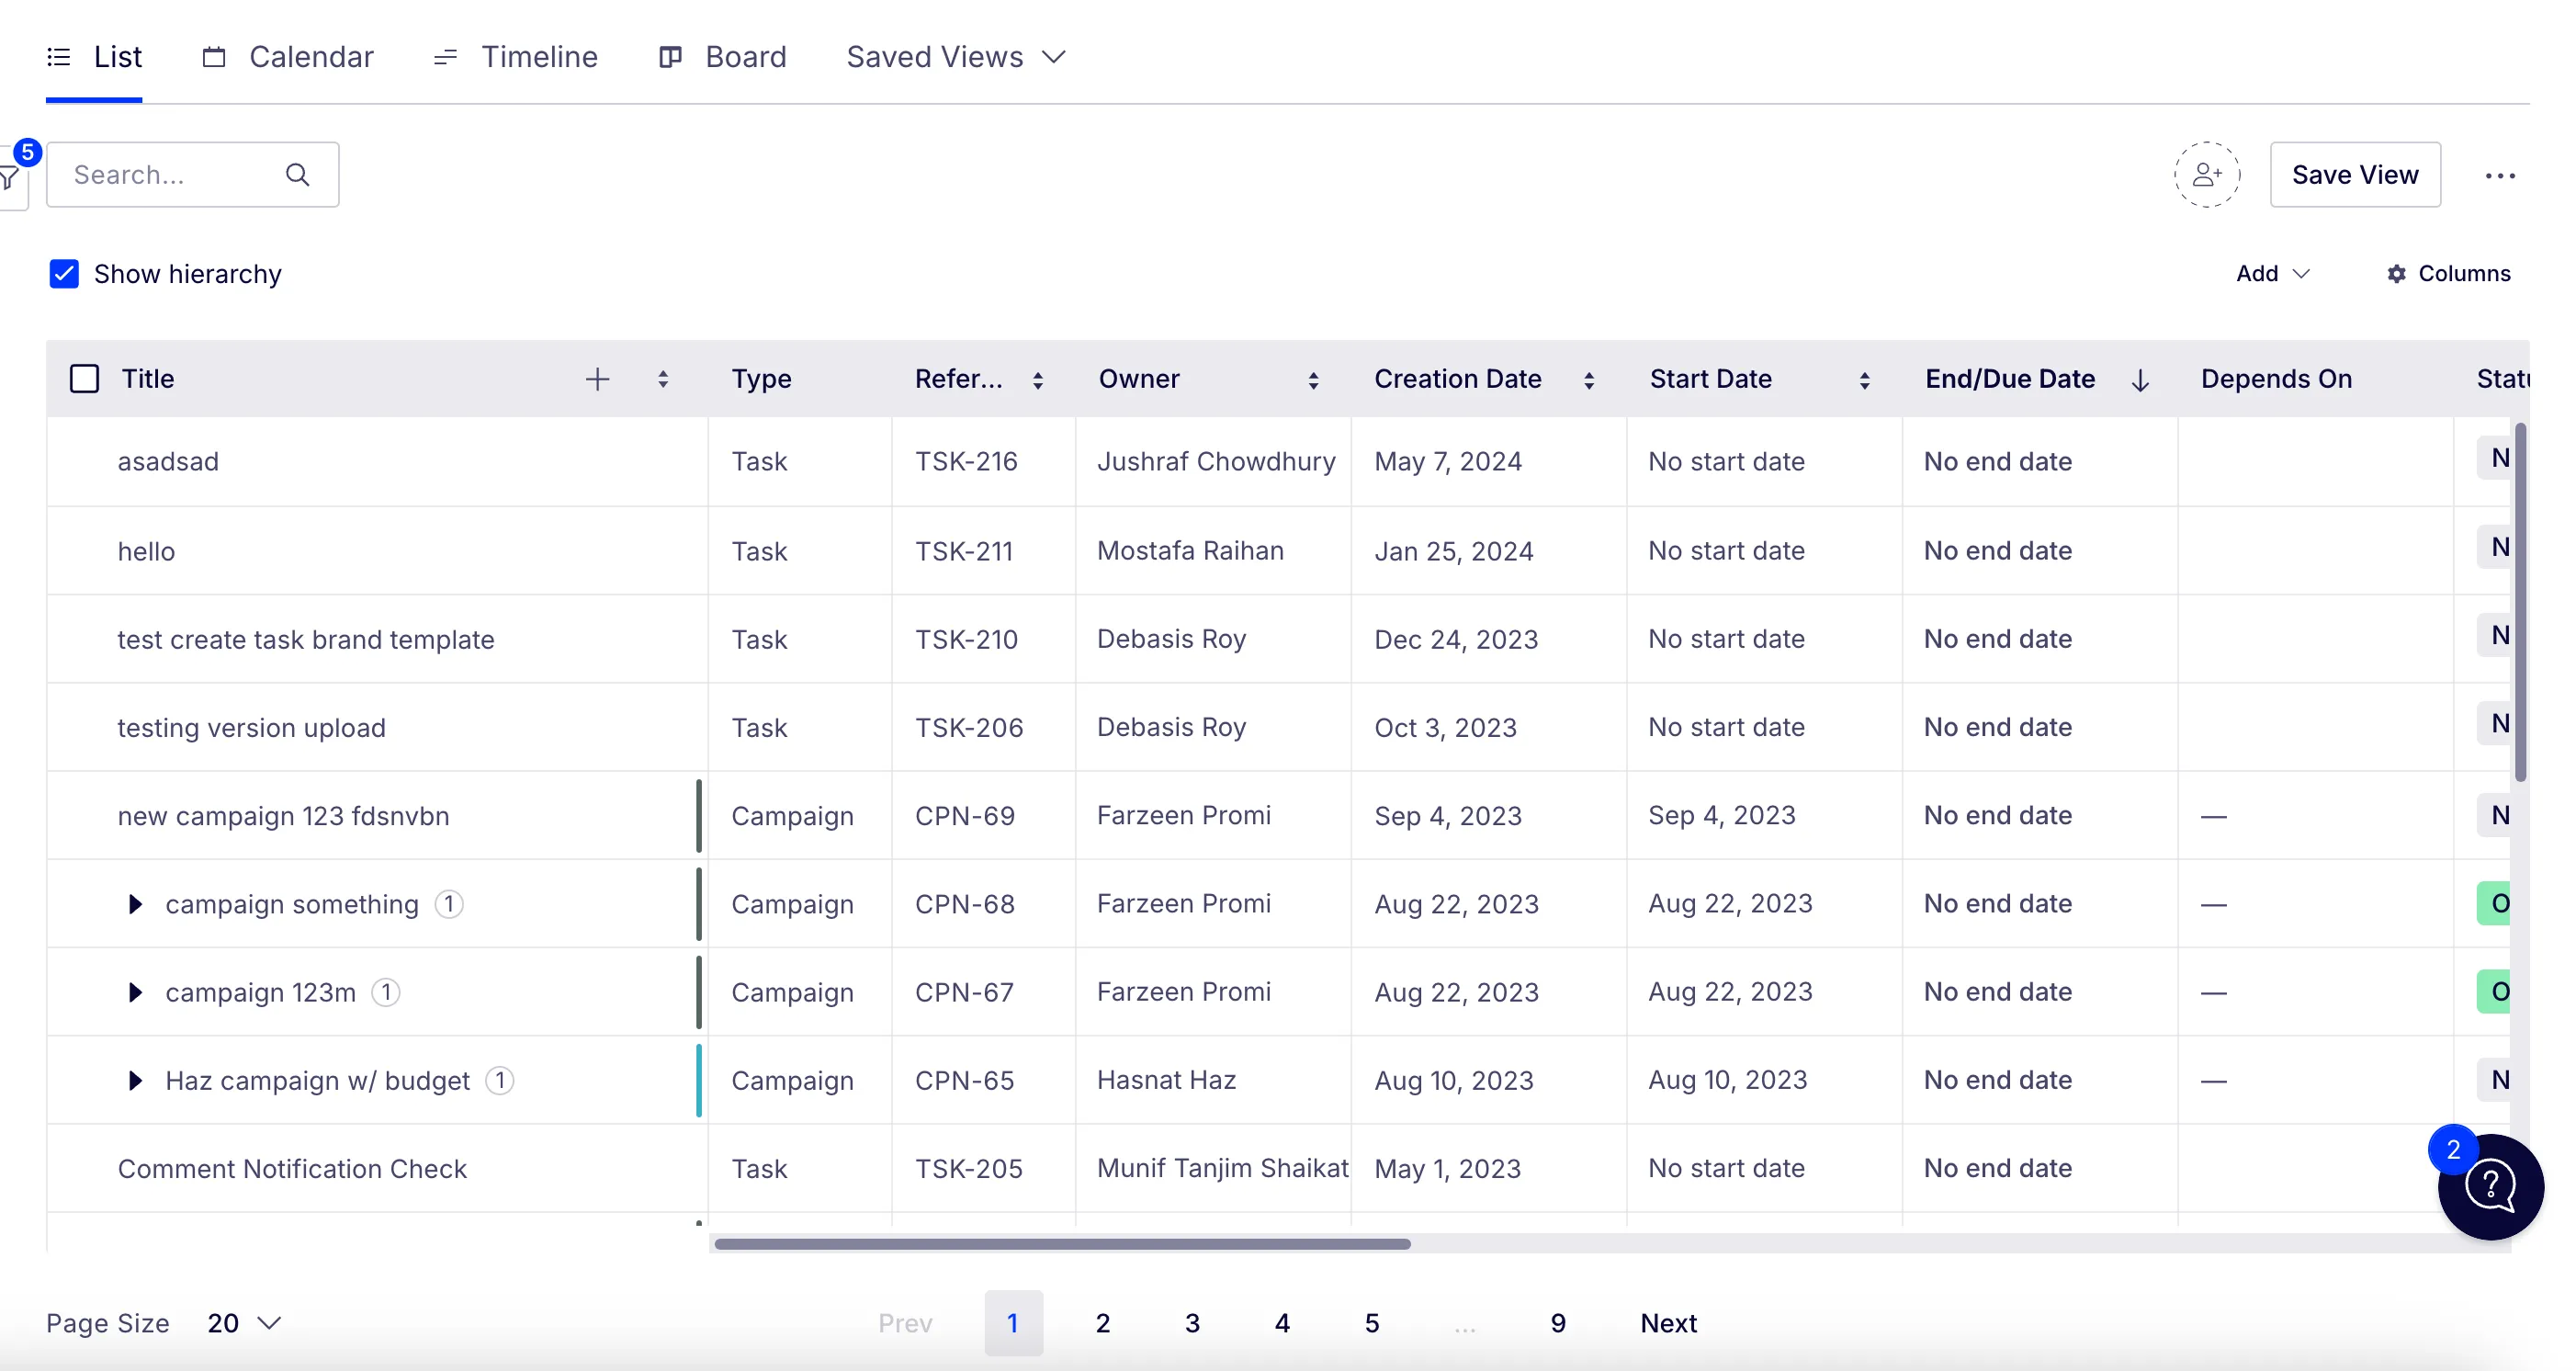Click the plus icon in Title header
2576x1371 pixels.
(x=597, y=379)
